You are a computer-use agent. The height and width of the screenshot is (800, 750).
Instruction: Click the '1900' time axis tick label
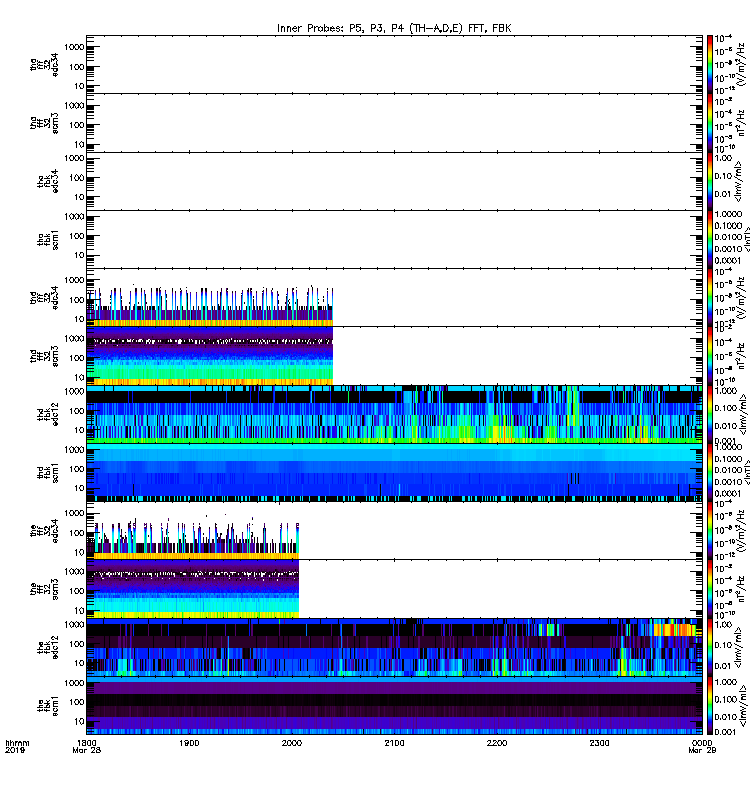point(189,743)
